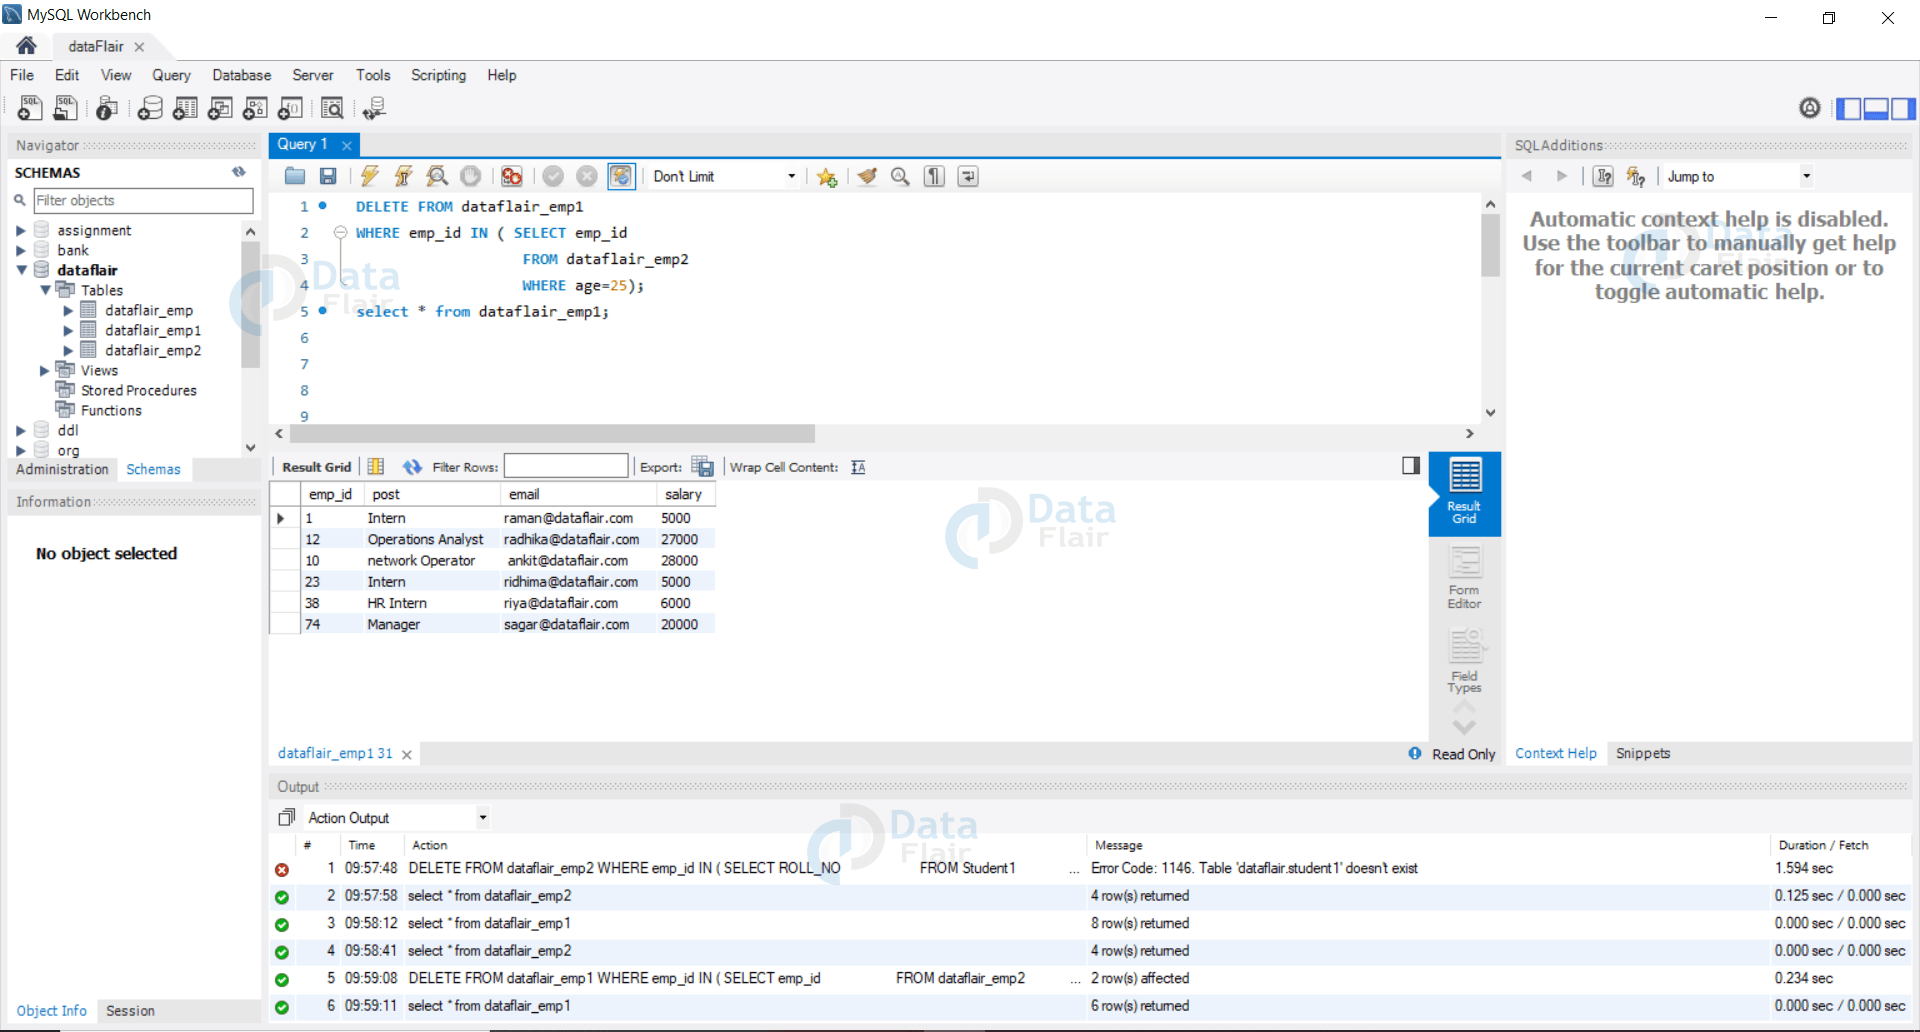Click the Filter Rows input field
Screen dimensions: 1920x1032
566,466
